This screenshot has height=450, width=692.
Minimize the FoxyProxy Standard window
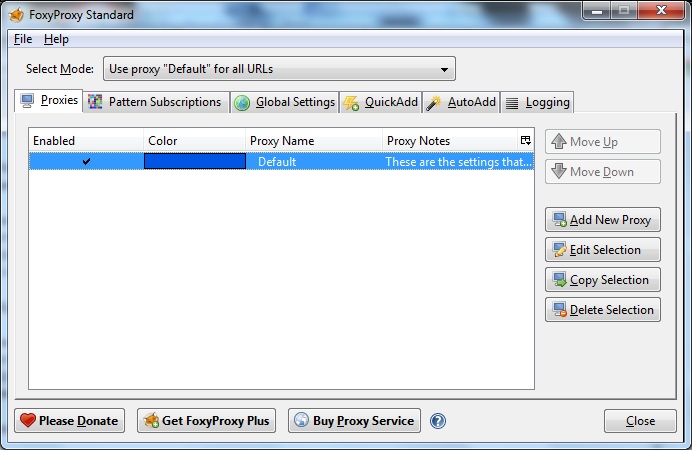(x=597, y=11)
